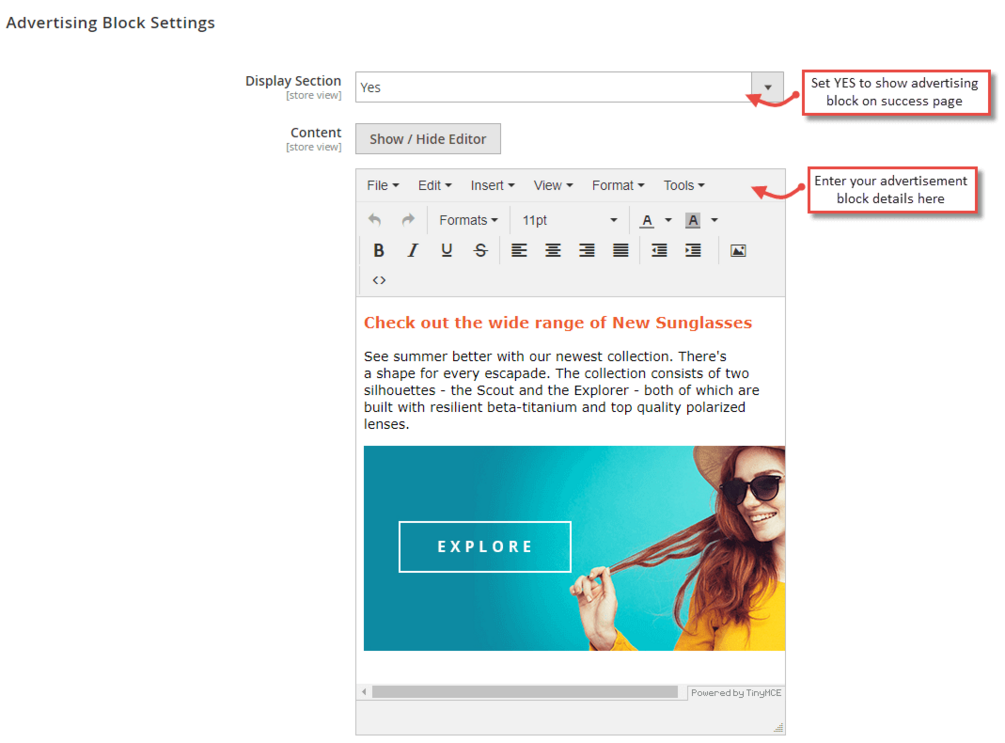Toggle Underline formatting
Viewport: 1005px width, 743px height.
pyautogui.click(x=447, y=251)
